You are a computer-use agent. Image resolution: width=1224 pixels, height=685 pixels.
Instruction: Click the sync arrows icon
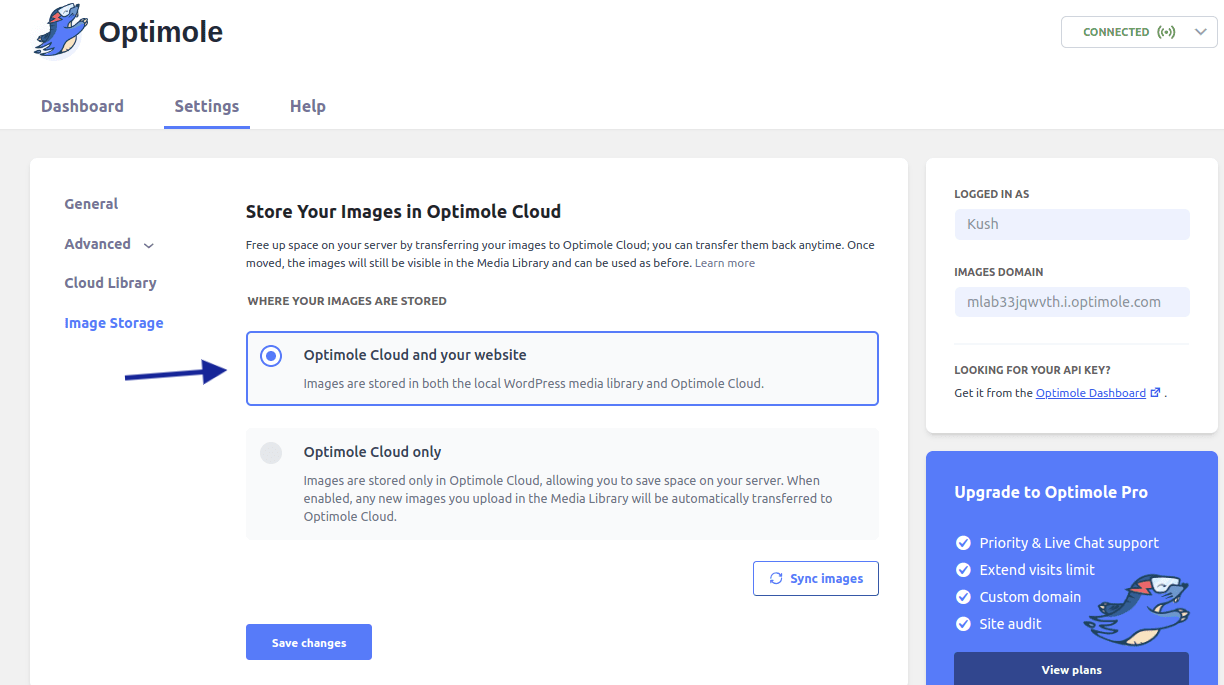(776, 578)
